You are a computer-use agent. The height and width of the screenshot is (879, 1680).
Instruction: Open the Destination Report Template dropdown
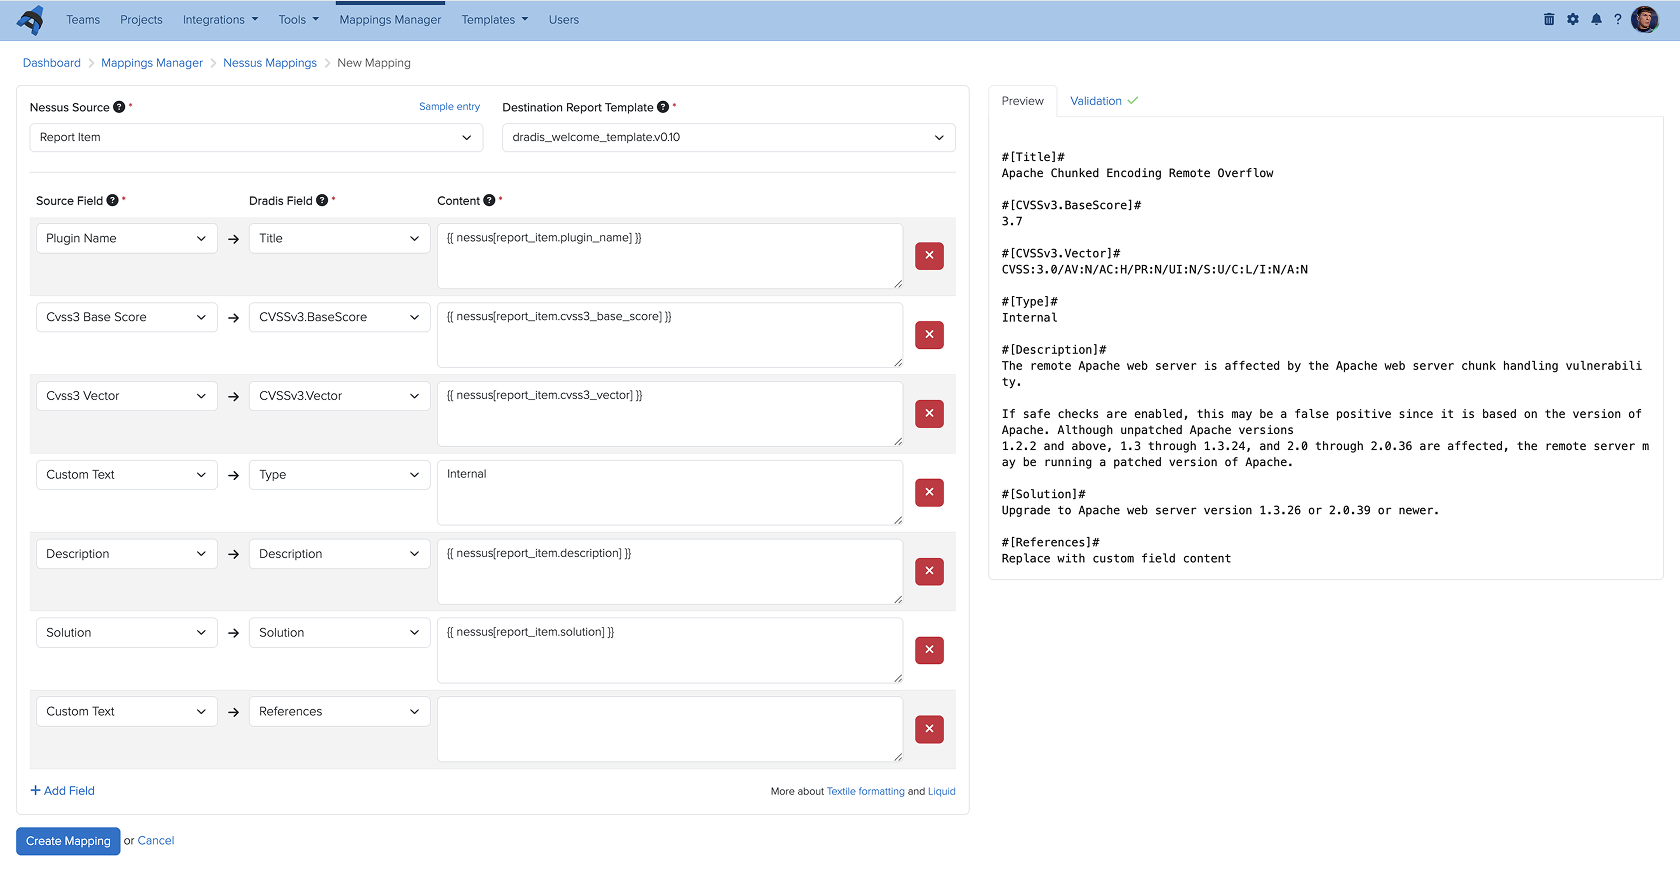(x=729, y=138)
